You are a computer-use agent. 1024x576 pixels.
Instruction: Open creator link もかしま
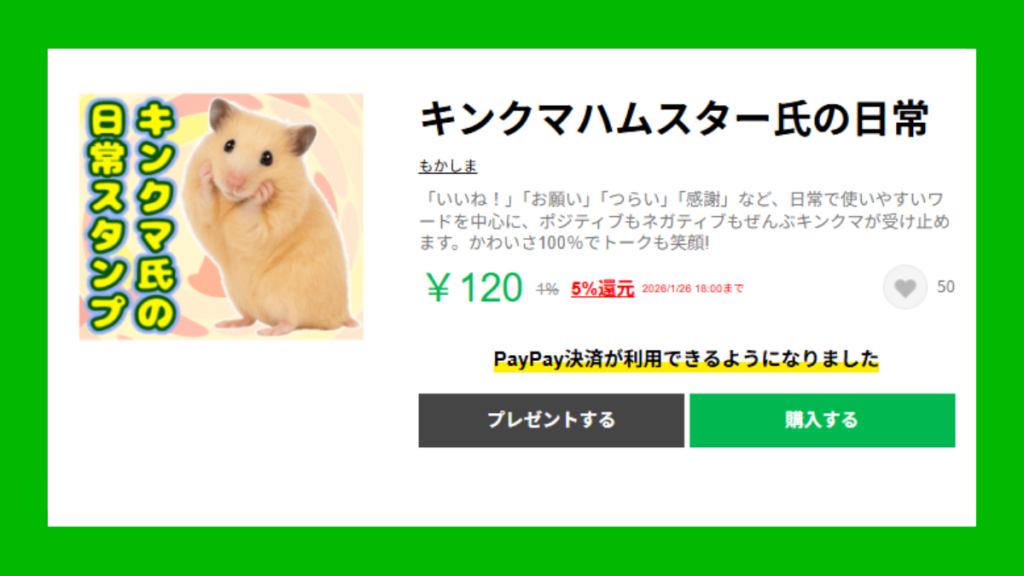pyautogui.click(x=448, y=166)
